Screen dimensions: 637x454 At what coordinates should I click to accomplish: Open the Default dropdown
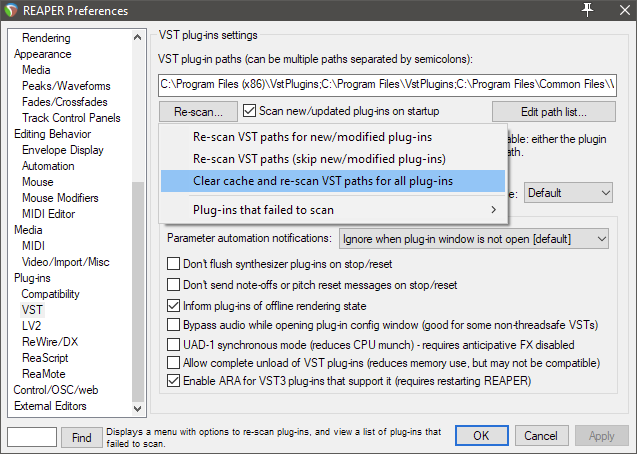click(x=568, y=193)
